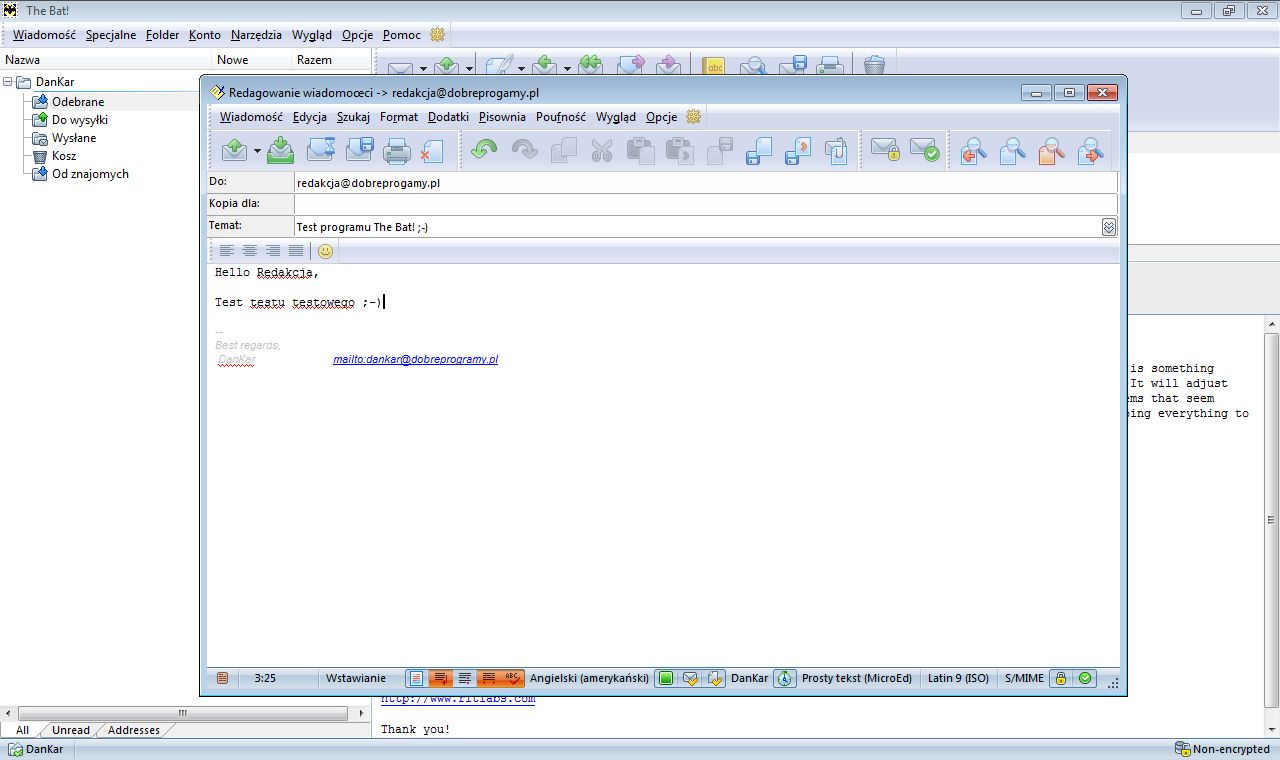This screenshot has width=1280, height=760.
Task: Justify text in the editor
Action: [x=296, y=251]
